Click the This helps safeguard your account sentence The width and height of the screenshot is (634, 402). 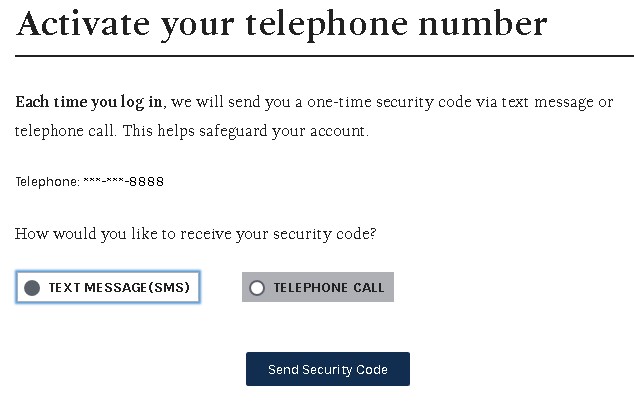coord(246,131)
